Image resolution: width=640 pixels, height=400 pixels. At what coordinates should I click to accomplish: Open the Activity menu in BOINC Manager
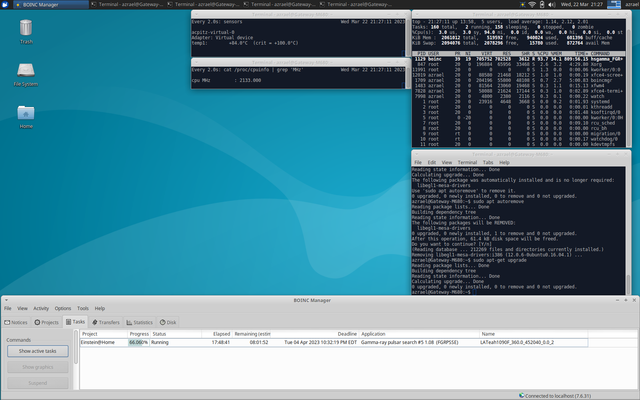pos(41,308)
